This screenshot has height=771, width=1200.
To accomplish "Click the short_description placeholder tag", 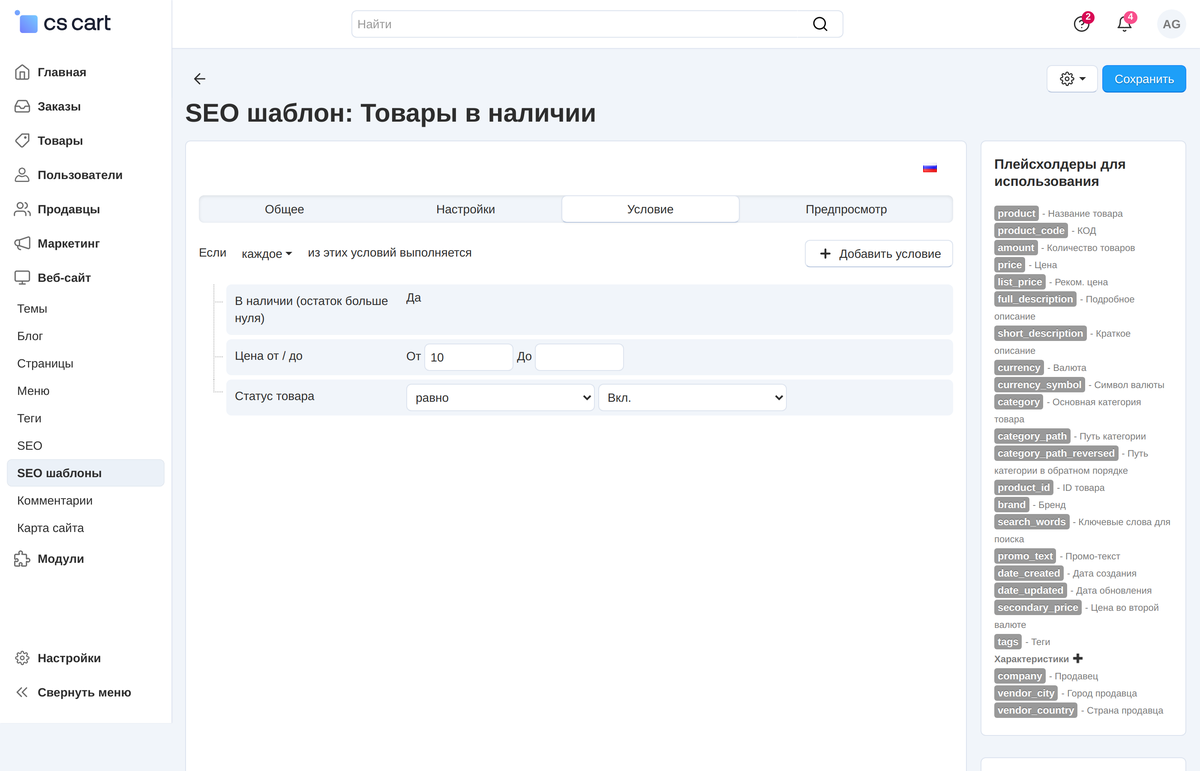I will pyautogui.click(x=1041, y=333).
